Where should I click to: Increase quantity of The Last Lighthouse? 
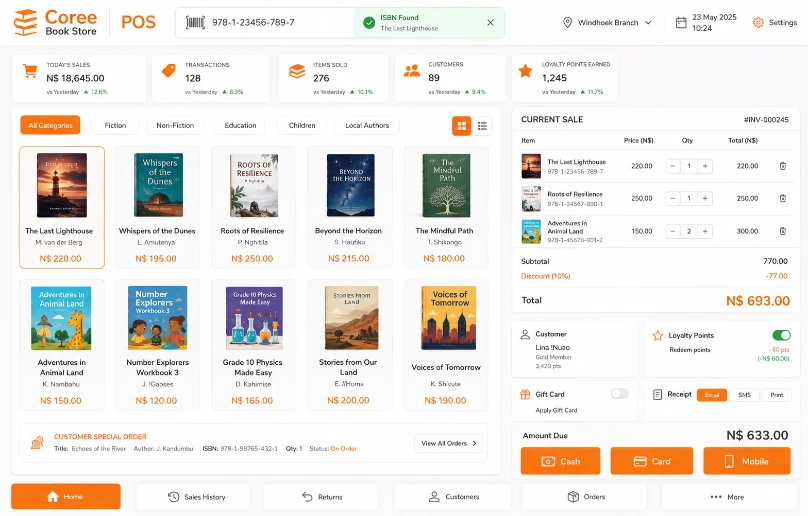tap(705, 166)
